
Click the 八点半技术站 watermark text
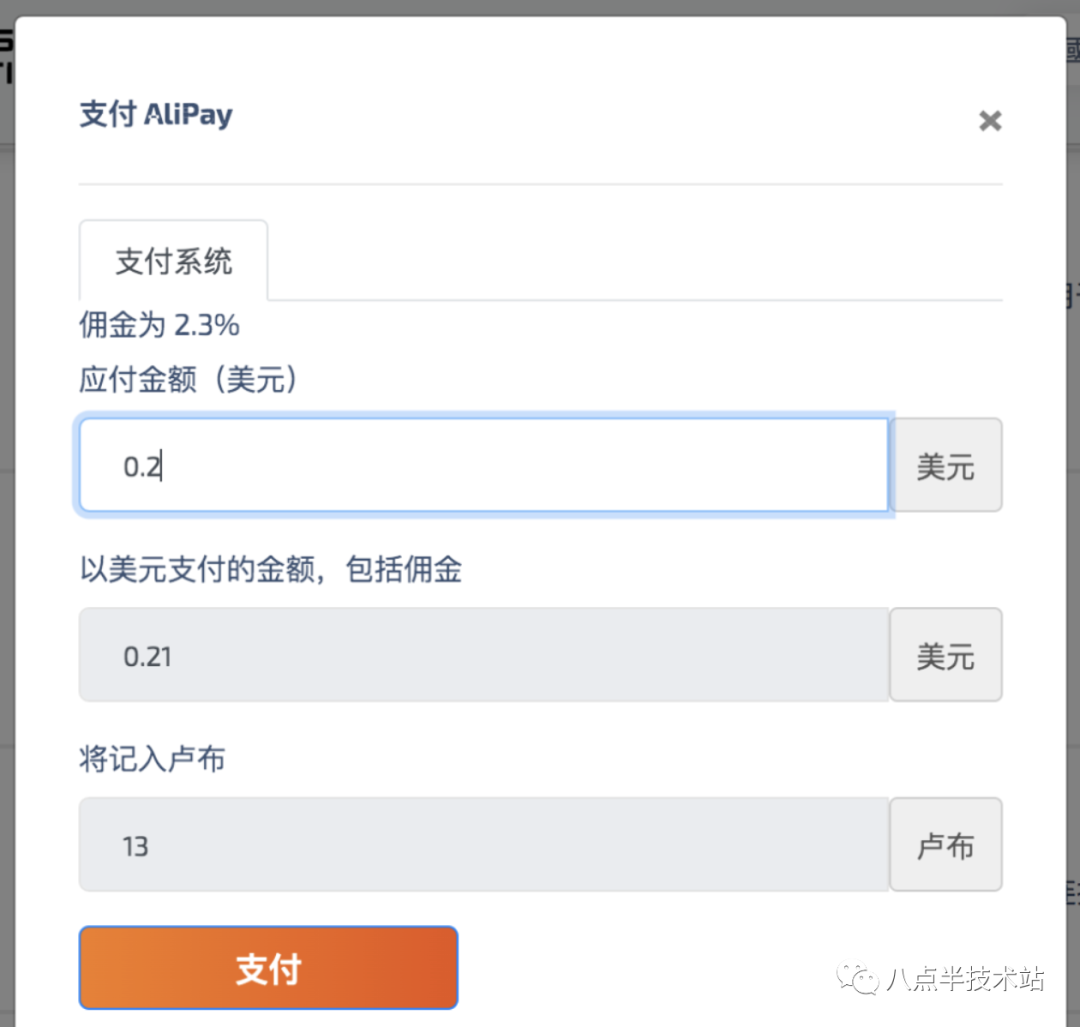coord(965,978)
